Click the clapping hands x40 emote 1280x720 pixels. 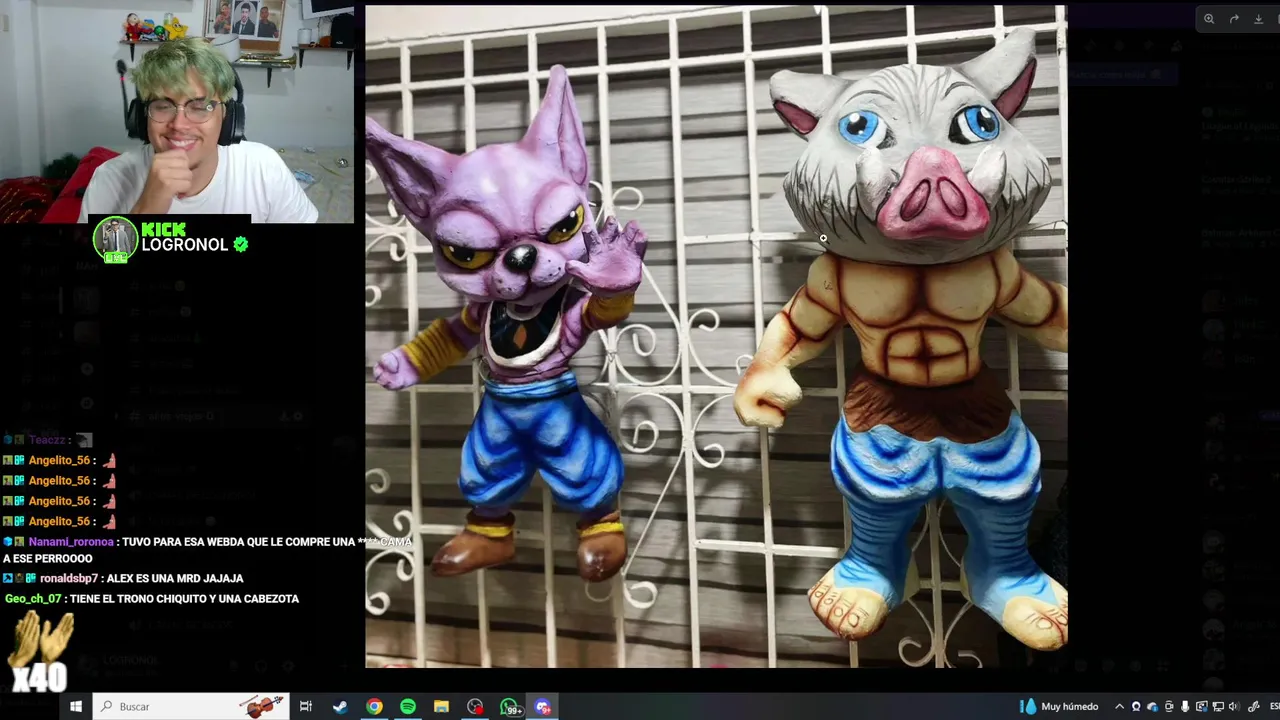tap(41, 652)
